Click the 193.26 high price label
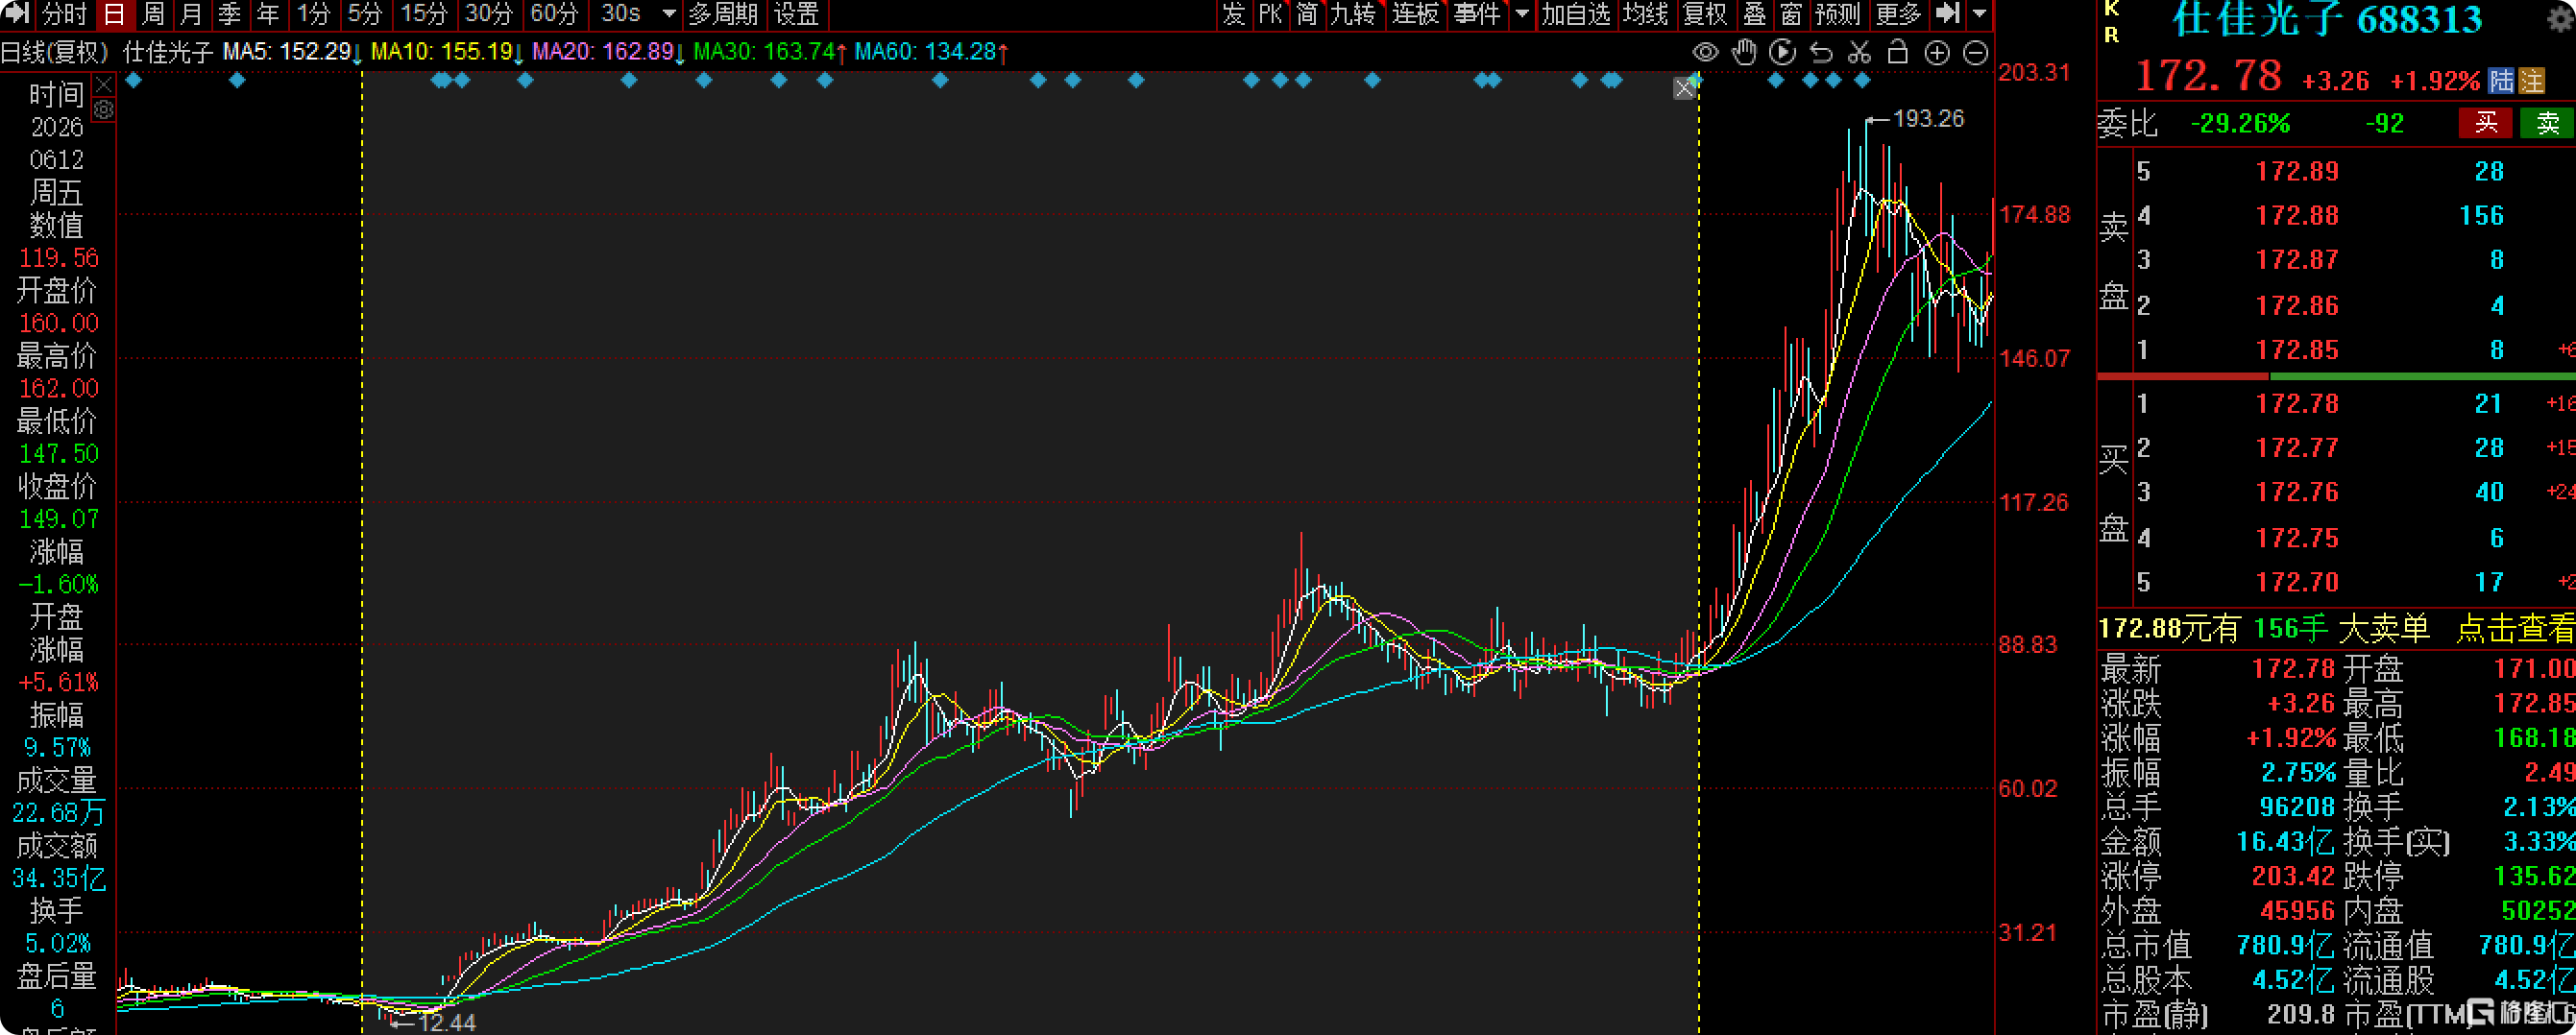 pos(1928,118)
